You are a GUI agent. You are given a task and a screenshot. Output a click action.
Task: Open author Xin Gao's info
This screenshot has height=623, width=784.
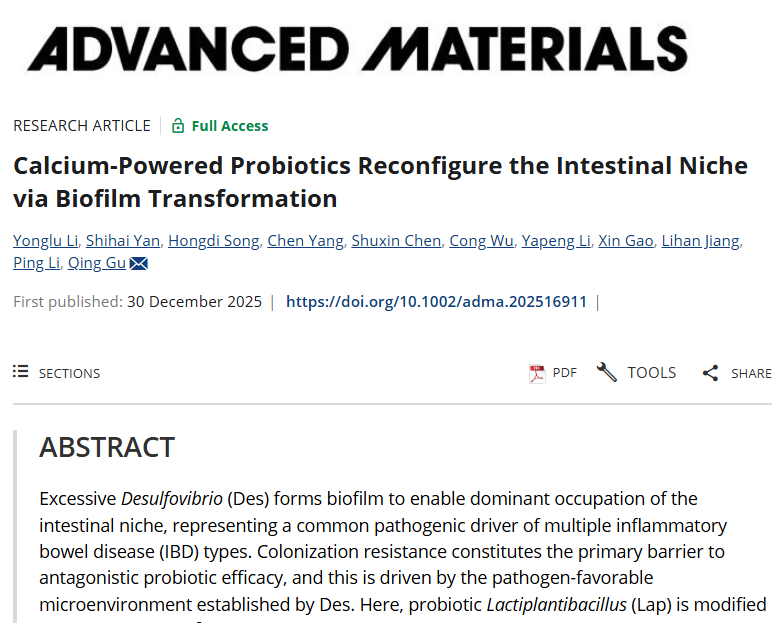[x=627, y=240]
